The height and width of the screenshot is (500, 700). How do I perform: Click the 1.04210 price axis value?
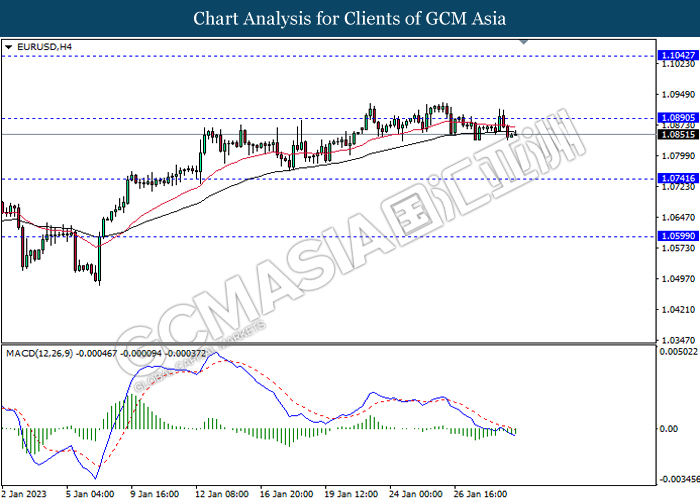(x=678, y=309)
